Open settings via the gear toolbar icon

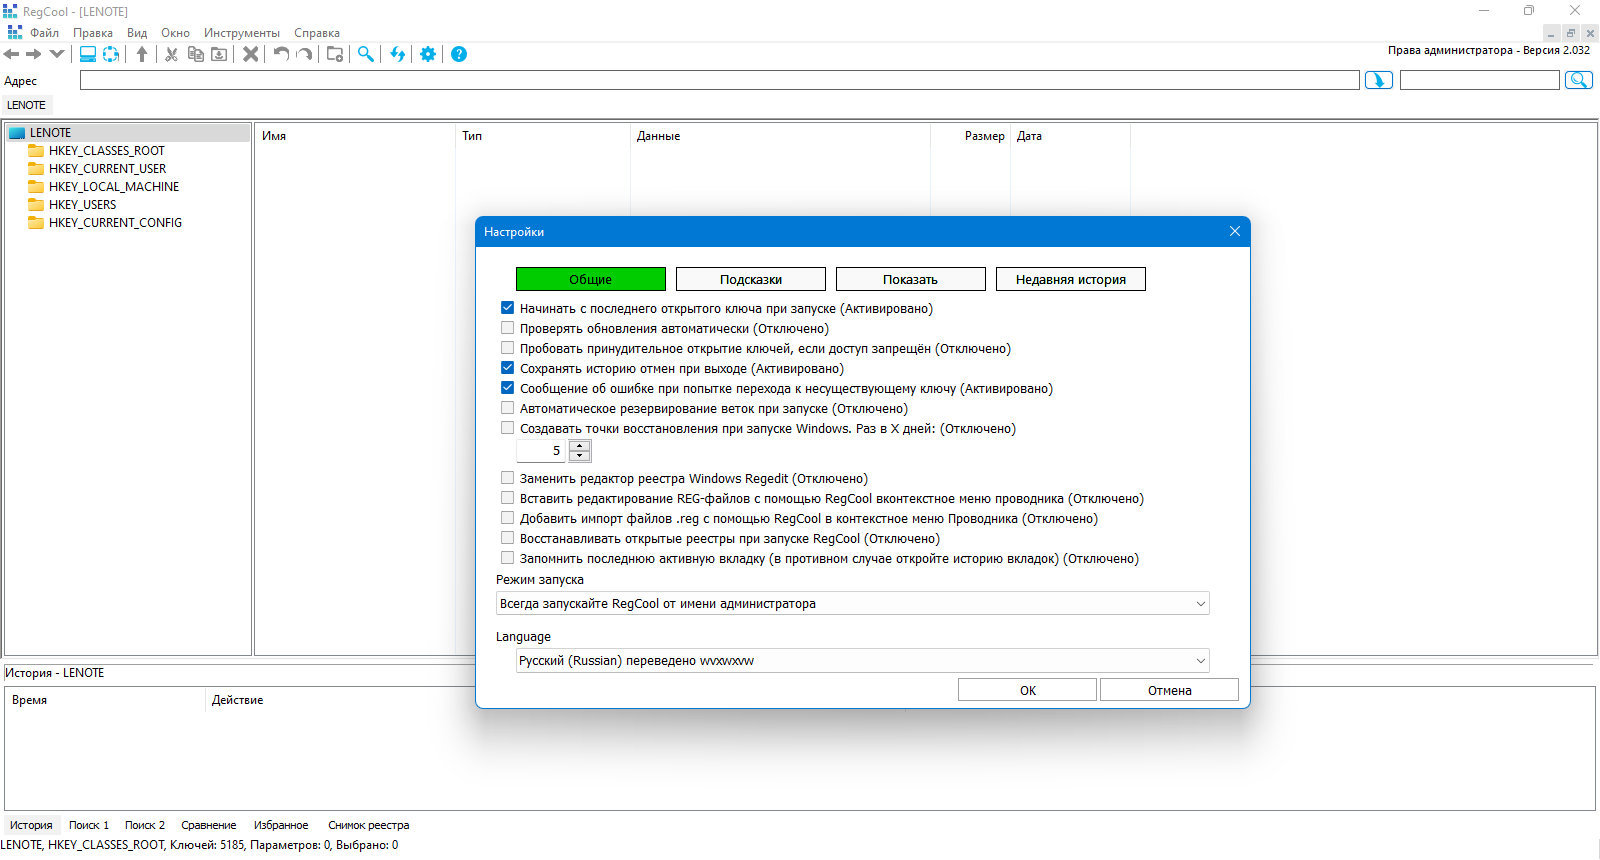pyautogui.click(x=428, y=54)
